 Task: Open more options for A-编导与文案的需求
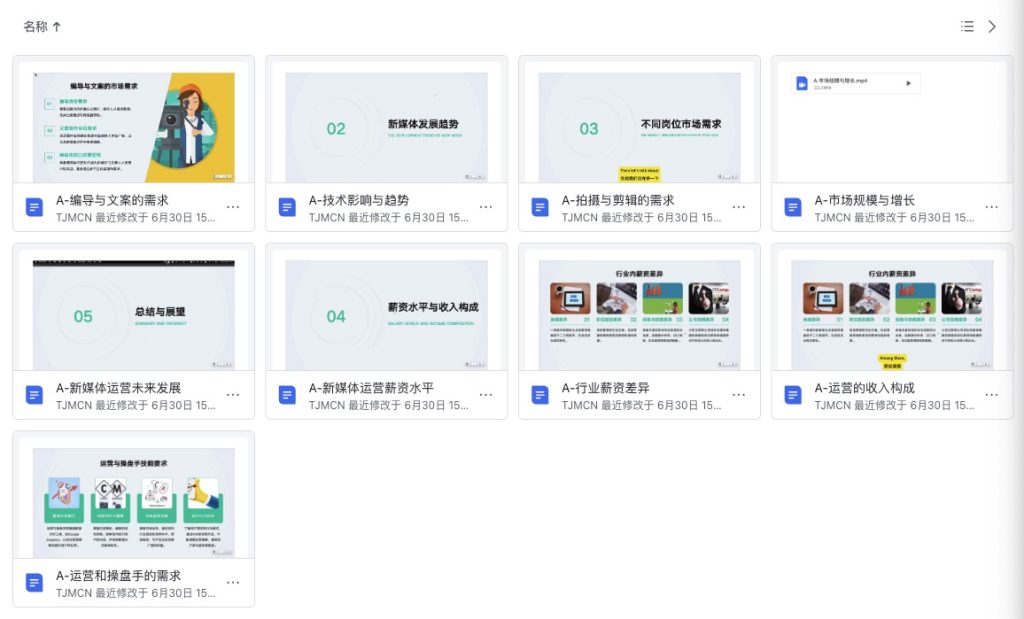click(x=233, y=207)
